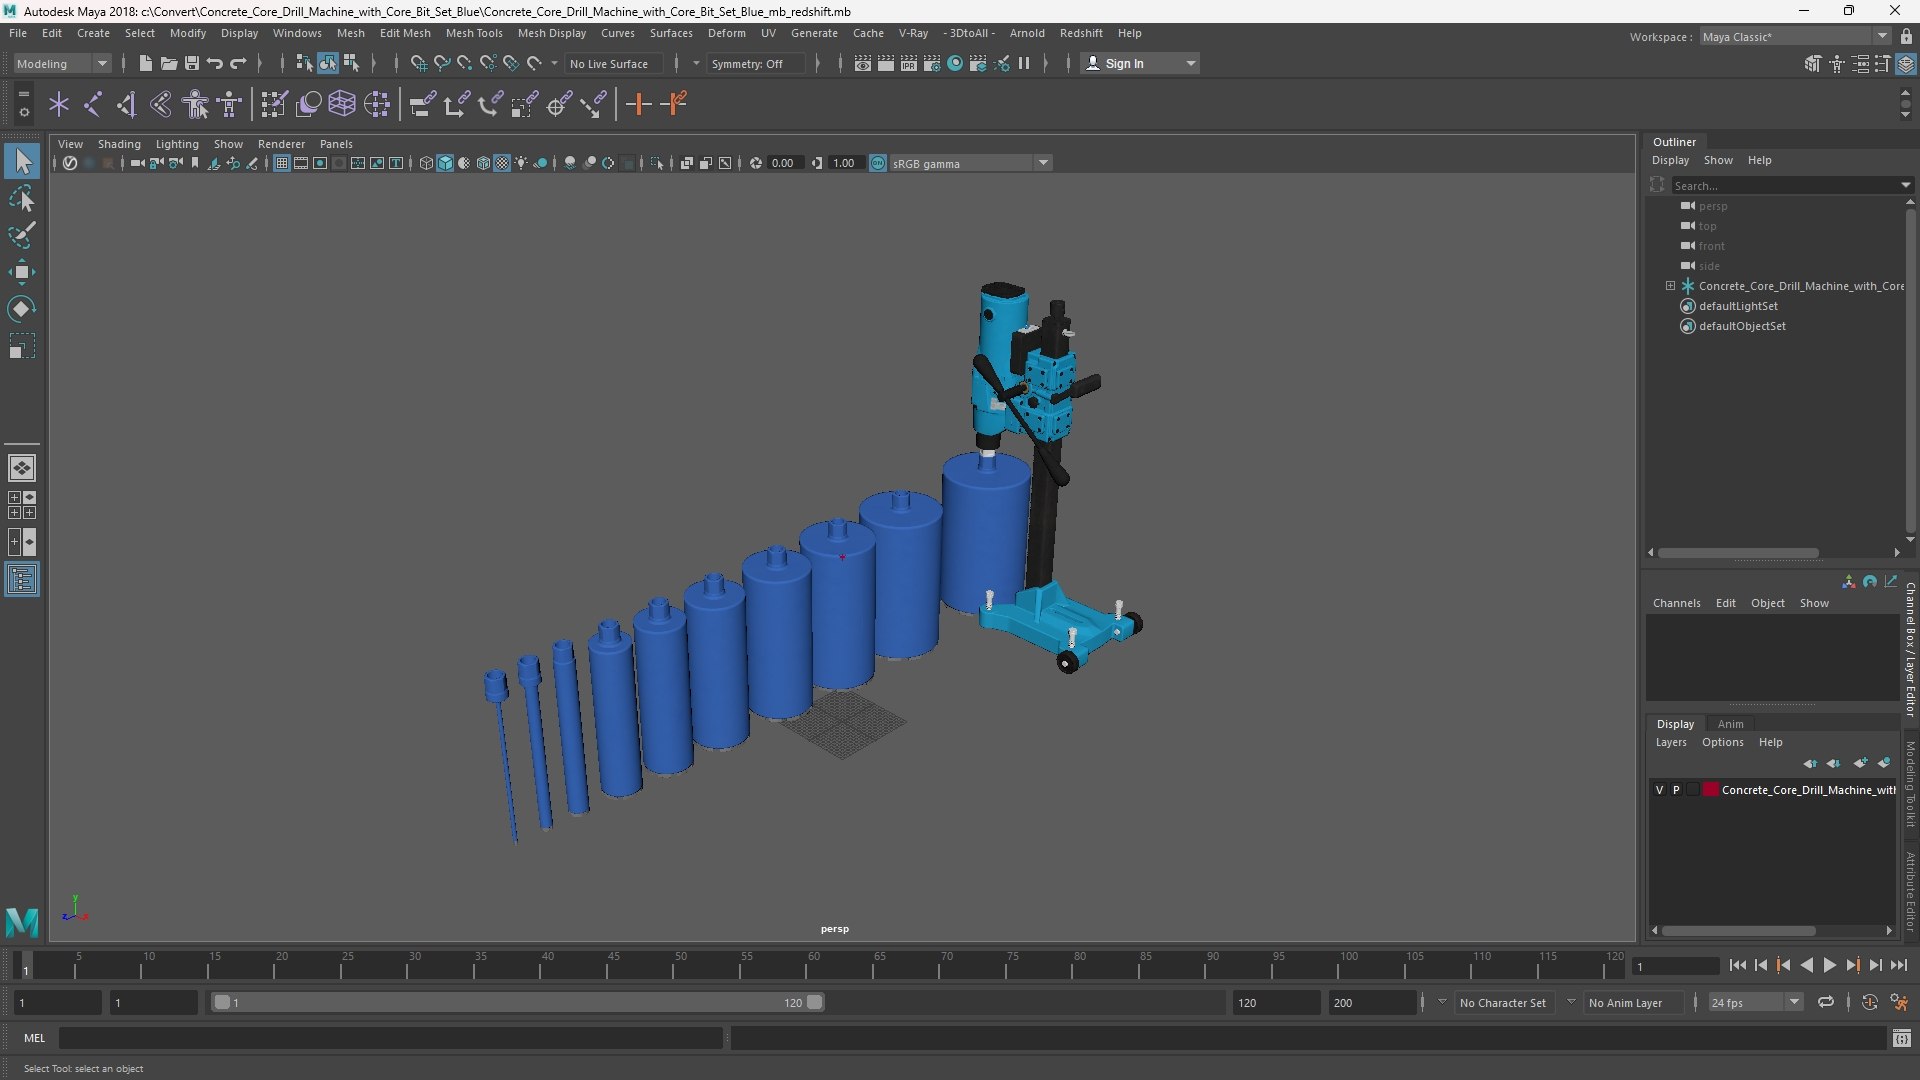Activate the Paint Selection tool
1920x1080 pixels.
(x=21, y=235)
